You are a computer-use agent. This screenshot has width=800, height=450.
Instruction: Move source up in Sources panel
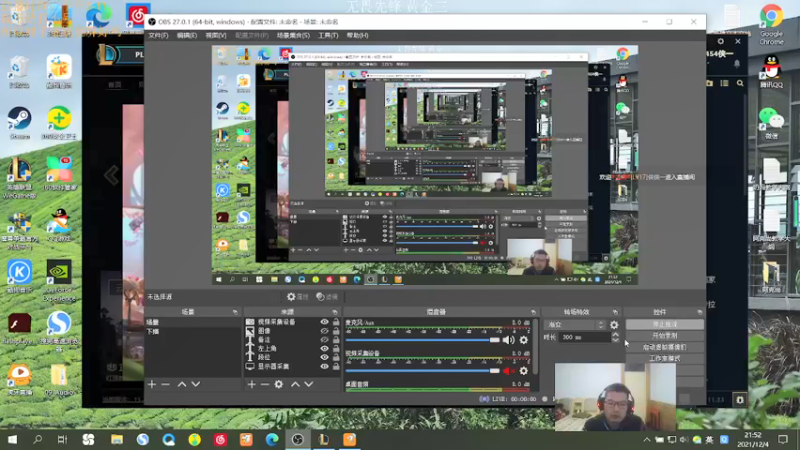[x=295, y=384]
